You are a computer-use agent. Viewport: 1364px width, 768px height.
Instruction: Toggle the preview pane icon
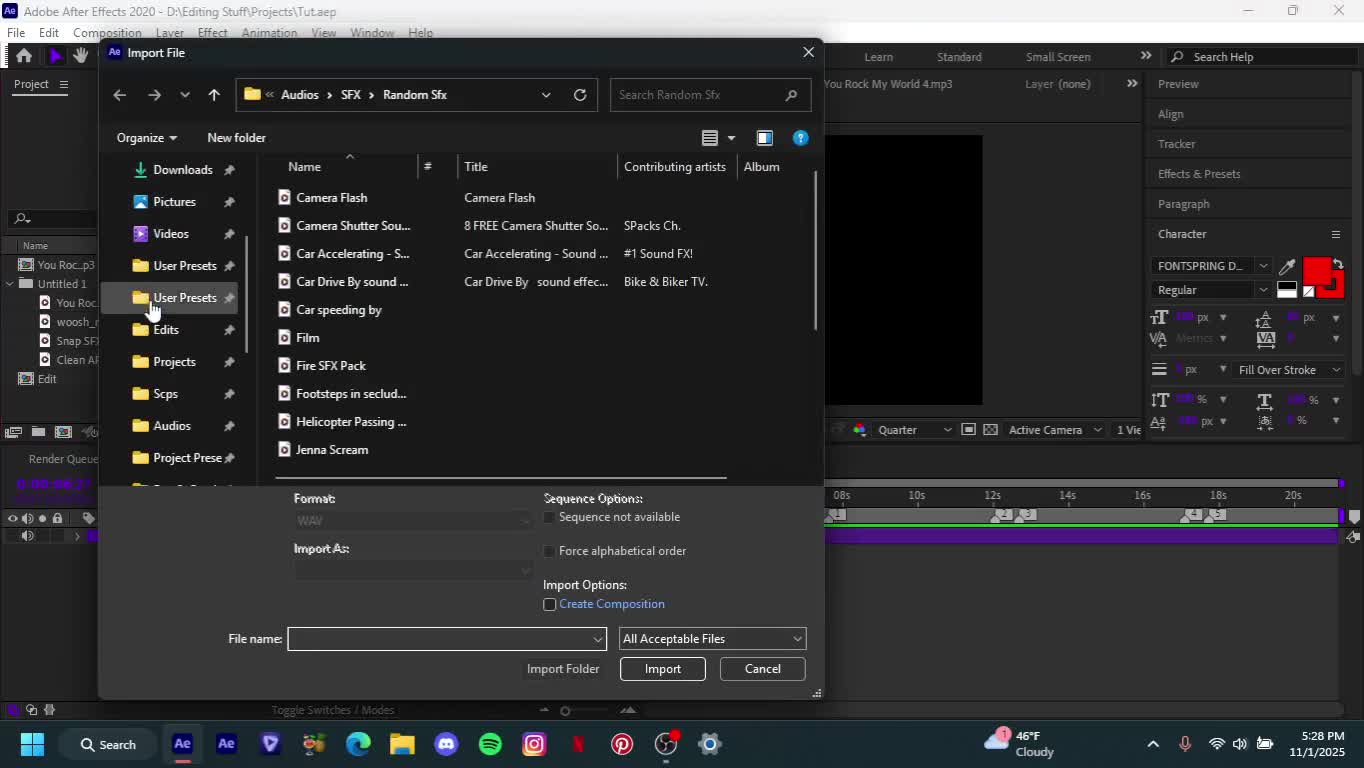point(764,138)
